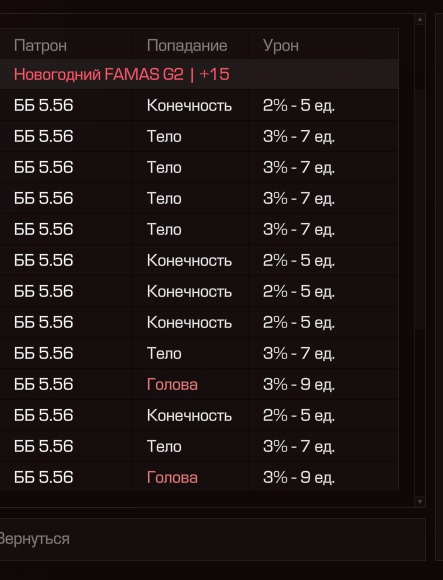Click the 3% - 9 ед. damage in last row
The image size is (443, 580).
(299, 477)
